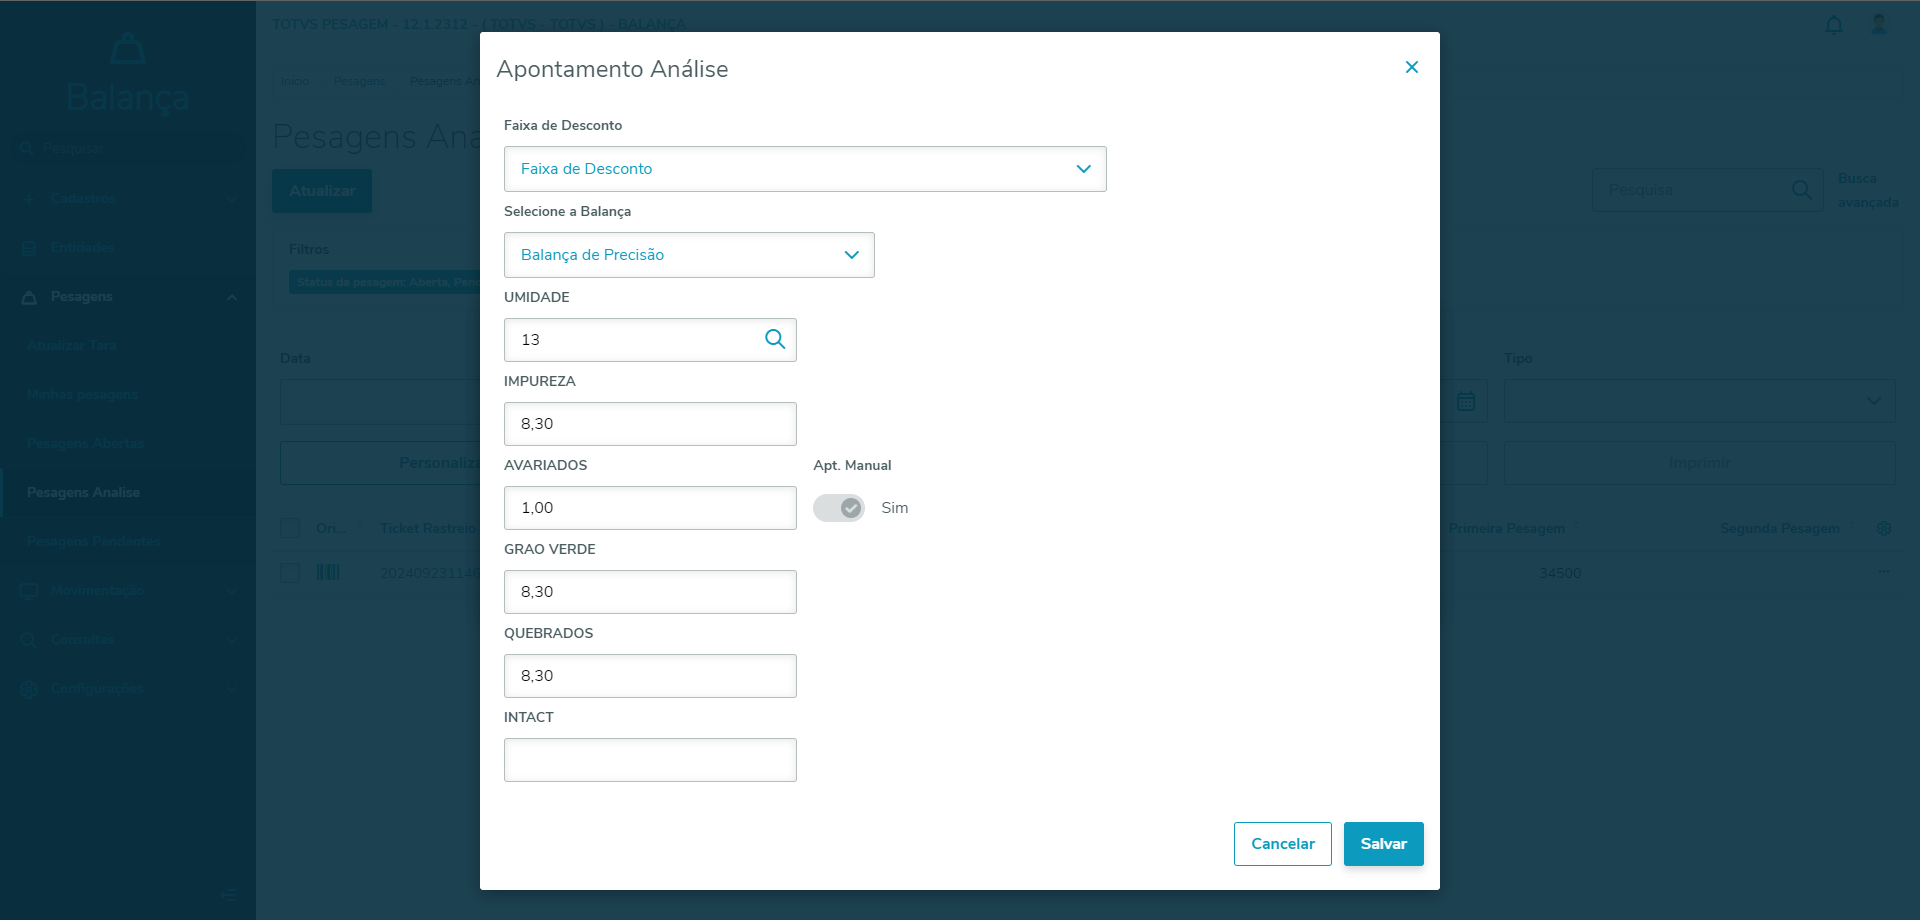
Task: Click into the INTACT input field
Action: point(650,760)
